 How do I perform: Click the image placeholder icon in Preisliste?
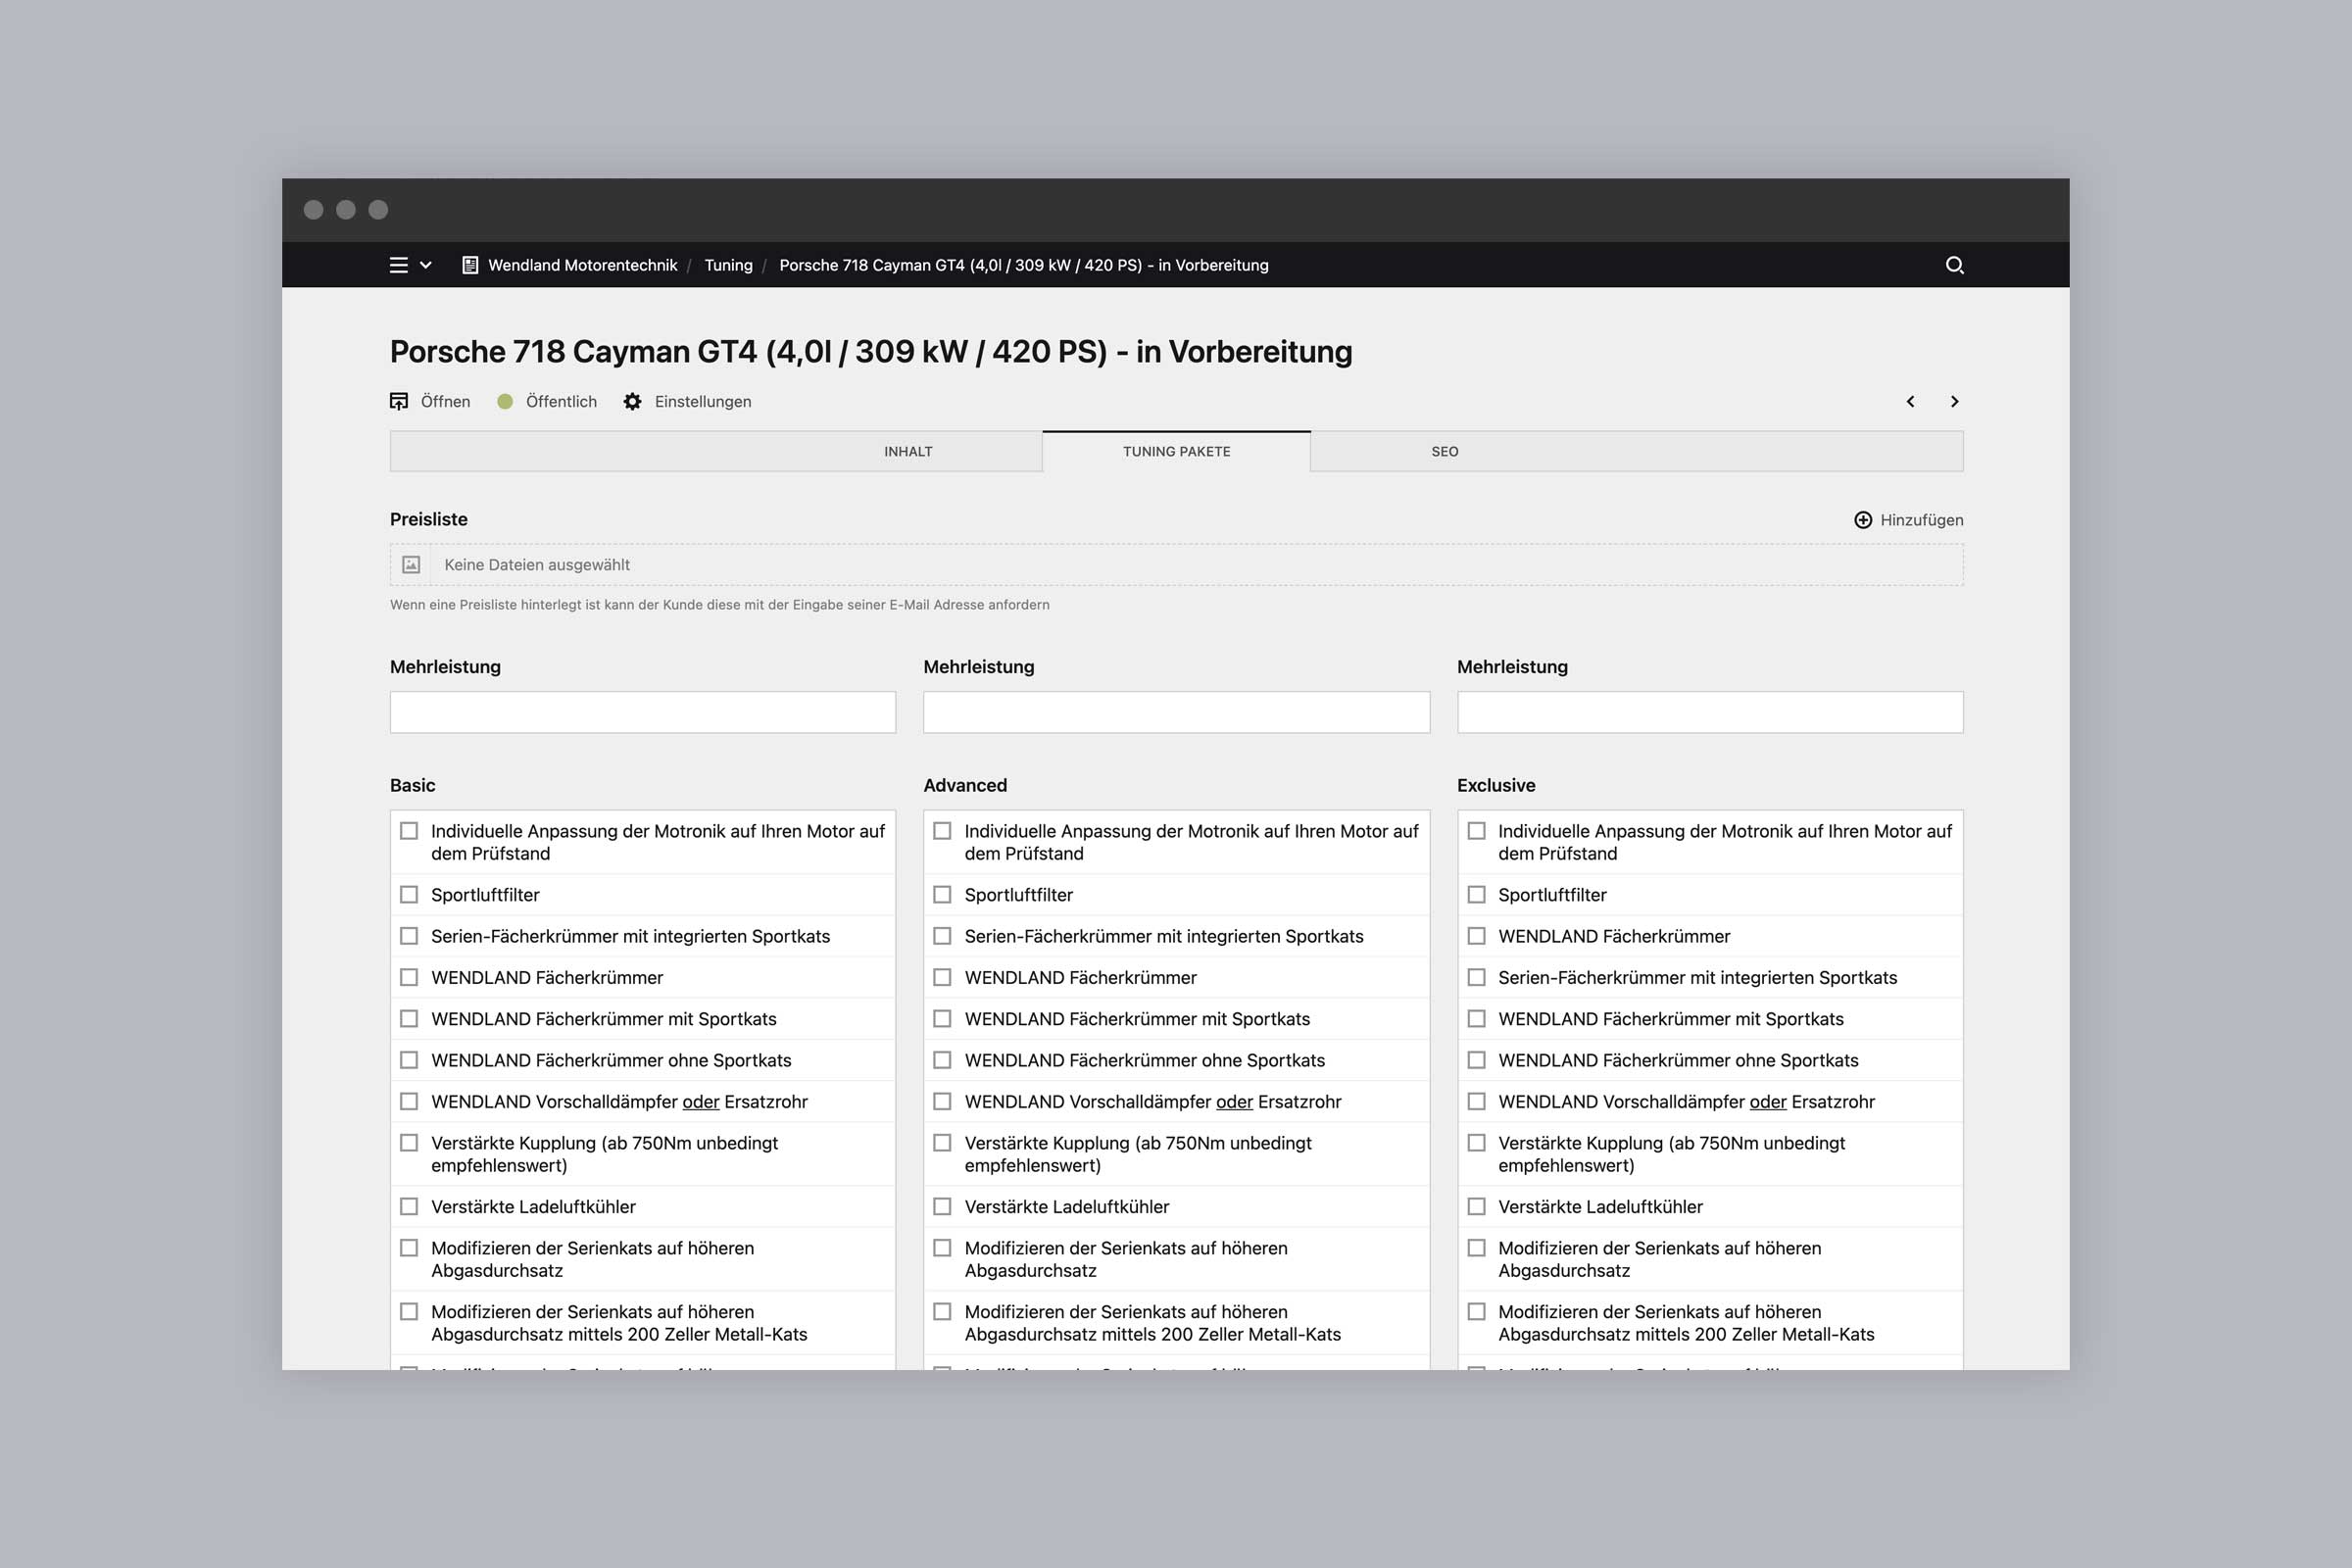click(411, 565)
